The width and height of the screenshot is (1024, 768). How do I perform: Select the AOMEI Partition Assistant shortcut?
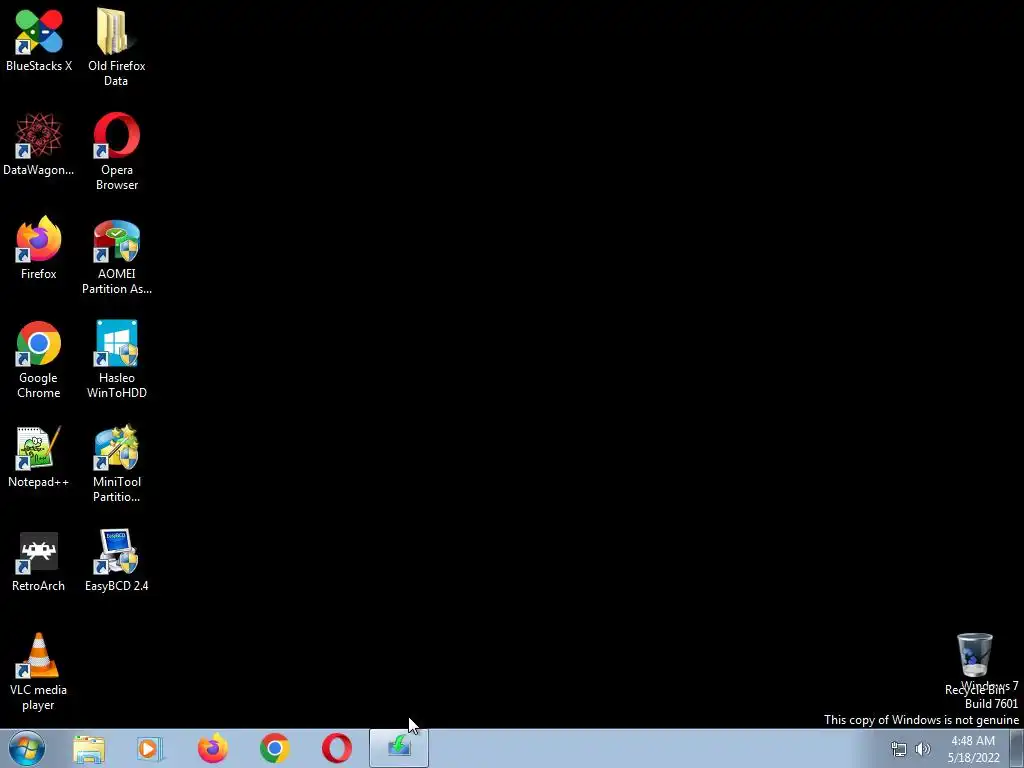(116, 256)
